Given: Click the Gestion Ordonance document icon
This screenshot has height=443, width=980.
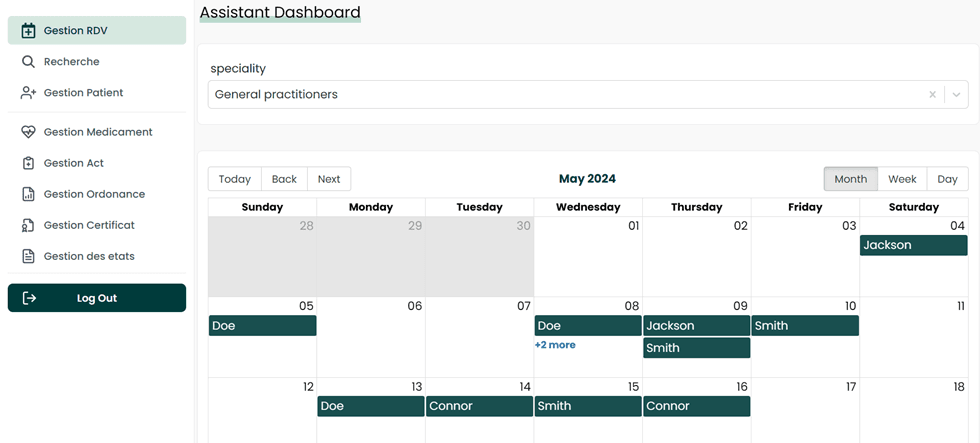Looking at the screenshot, I should (x=28, y=194).
